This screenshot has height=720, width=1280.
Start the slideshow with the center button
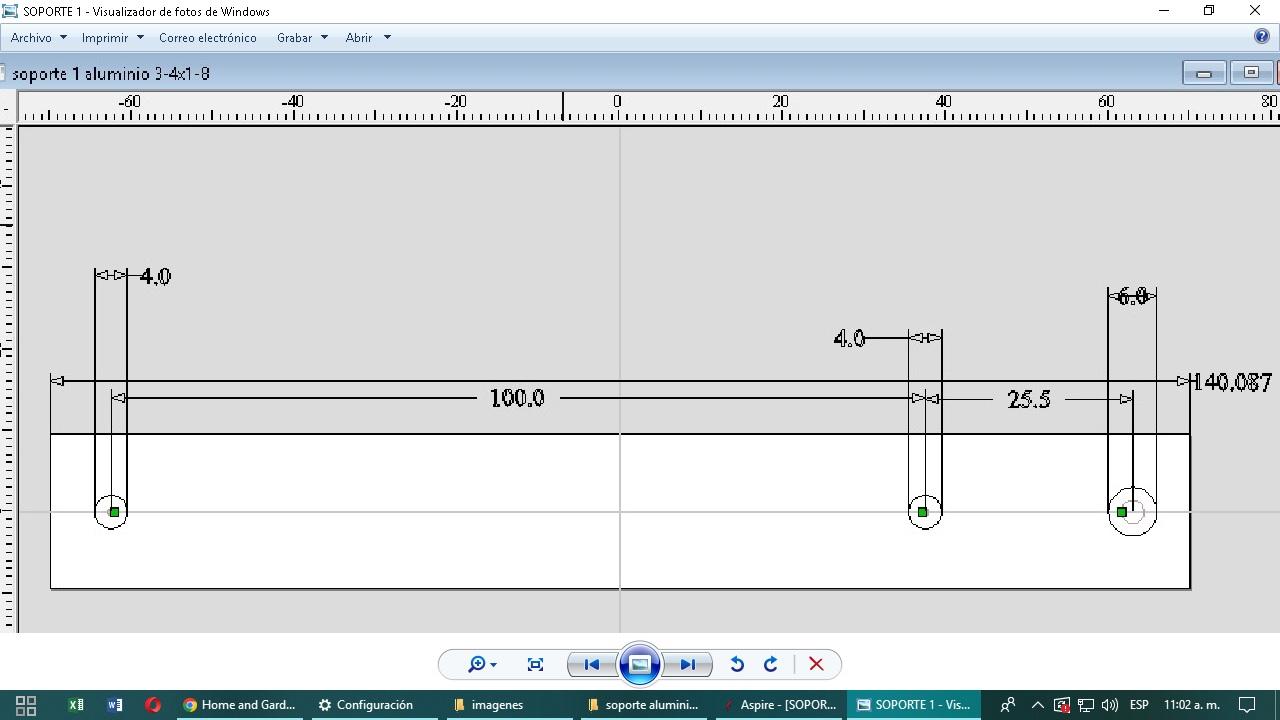(x=640, y=664)
